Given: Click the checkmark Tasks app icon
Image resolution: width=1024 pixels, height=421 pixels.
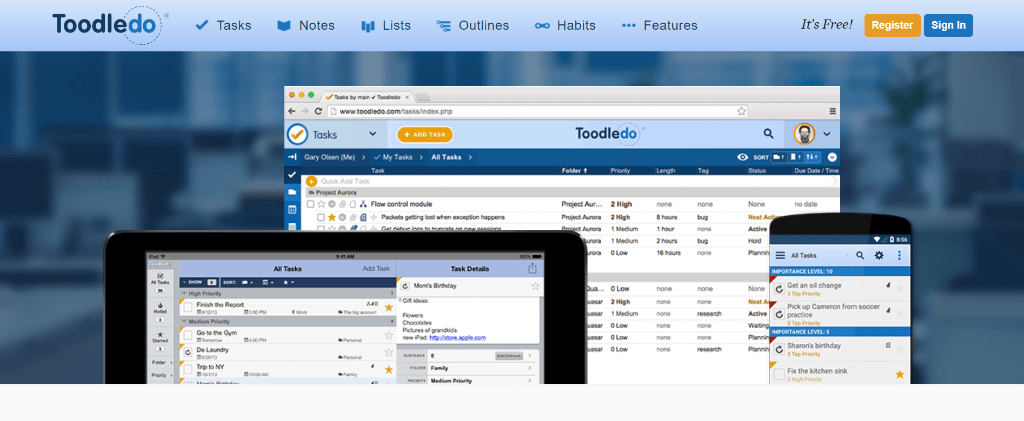Looking at the screenshot, I should click(x=297, y=134).
